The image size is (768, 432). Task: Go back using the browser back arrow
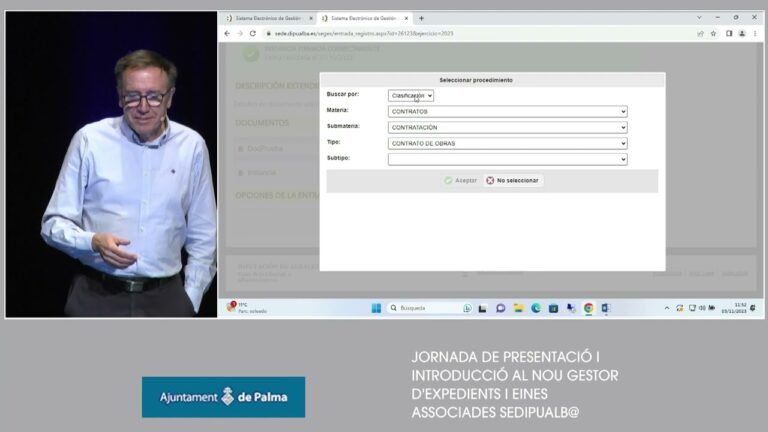pyautogui.click(x=227, y=33)
